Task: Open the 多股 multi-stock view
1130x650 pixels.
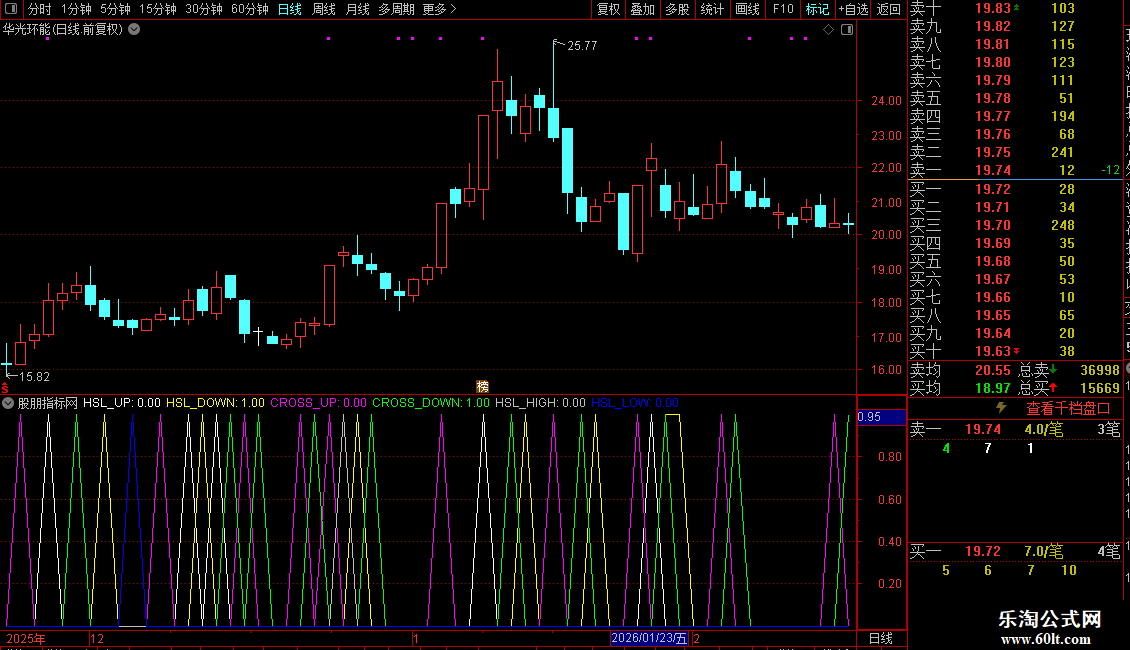Action: tap(677, 9)
